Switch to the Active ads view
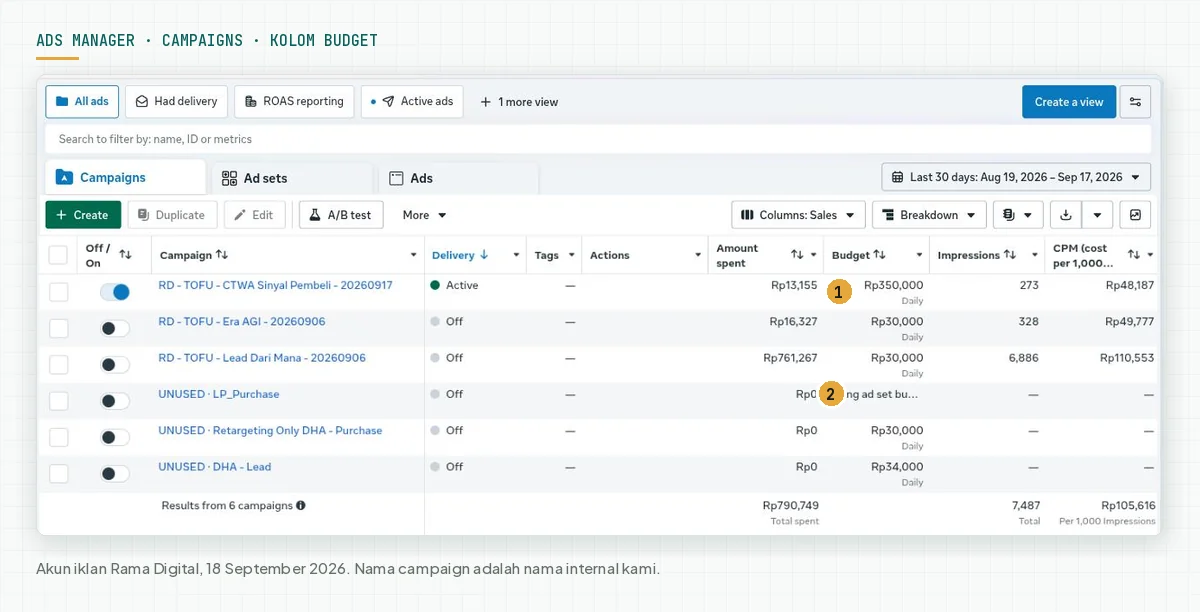The image size is (1200, 612). click(412, 102)
